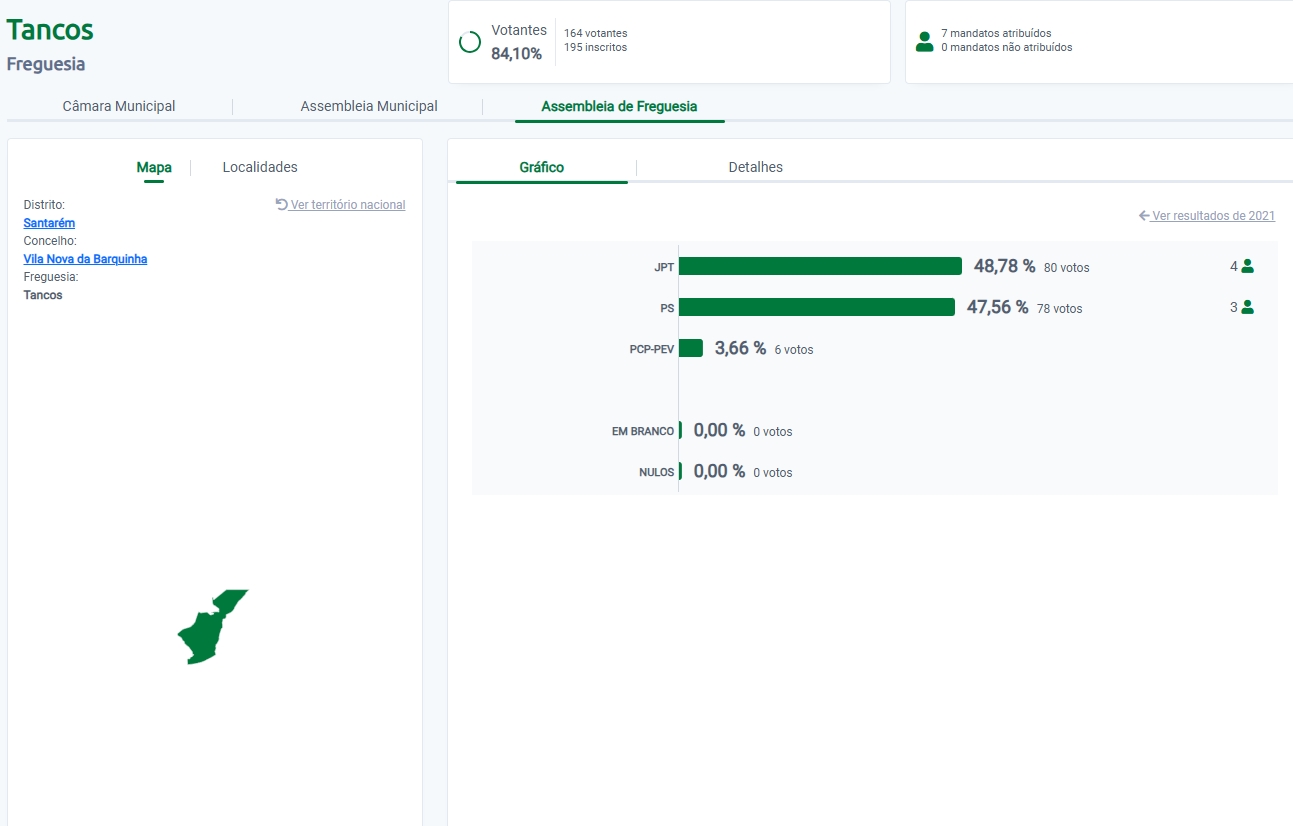
Task: Follow the Vila Nova da Barquinha link
Action: [85, 259]
